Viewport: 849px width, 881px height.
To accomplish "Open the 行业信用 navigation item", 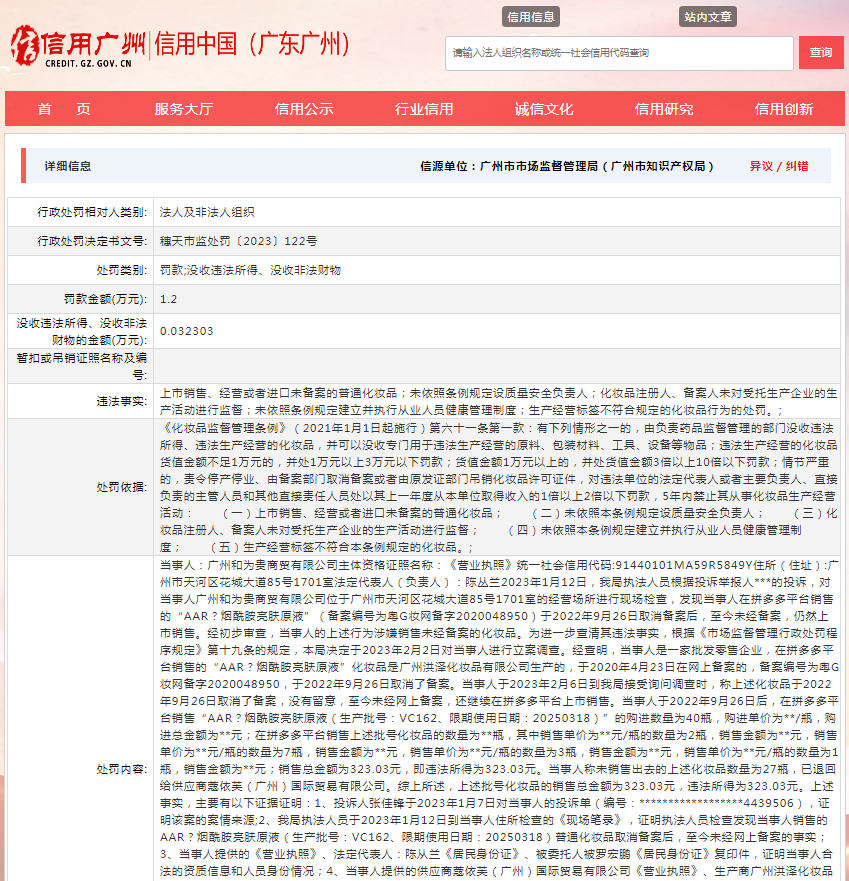I will [424, 109].
